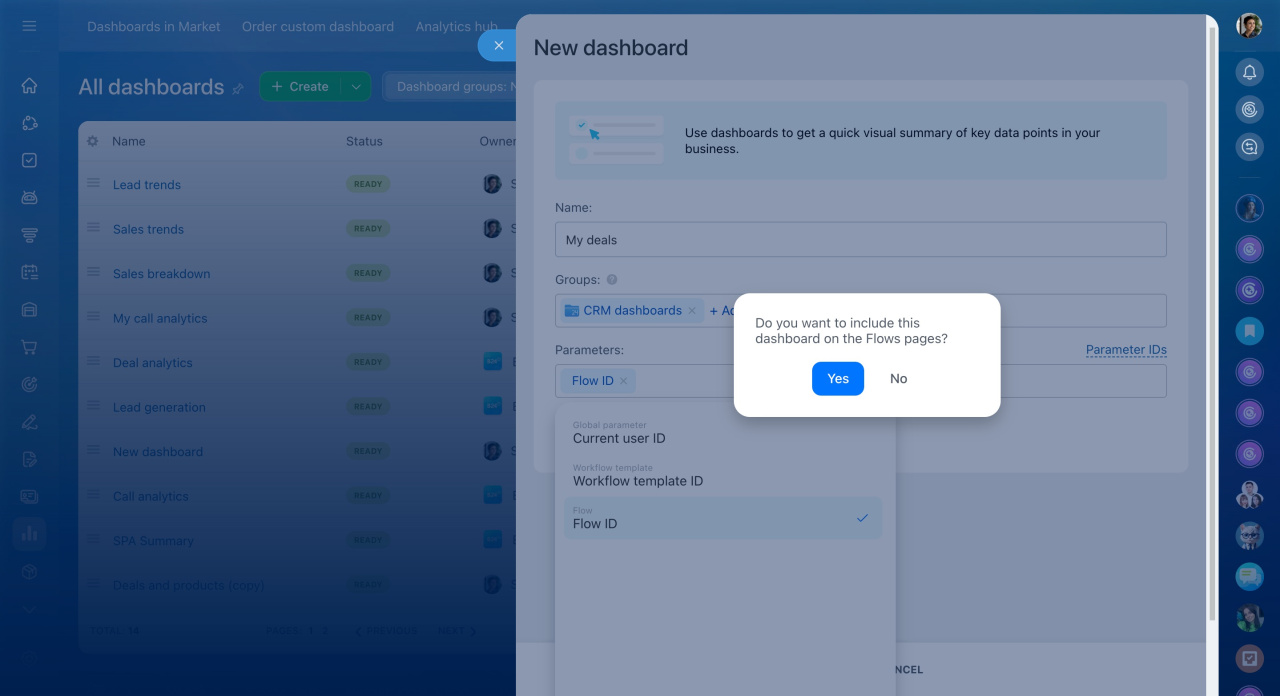Viewport: 1280px width, 696px height.
Task: Select Current user ID global parameter
Action: (722, 433)
